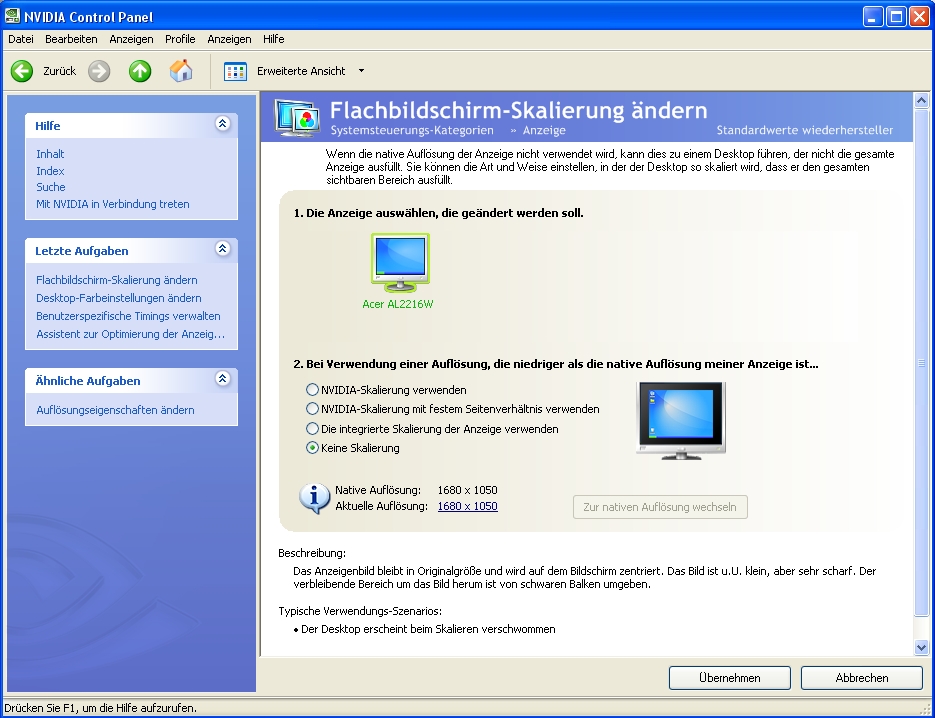Viewport: 935px width, 718px height.
Task: Click the greyed forward arrow icon
Action: 99,71
